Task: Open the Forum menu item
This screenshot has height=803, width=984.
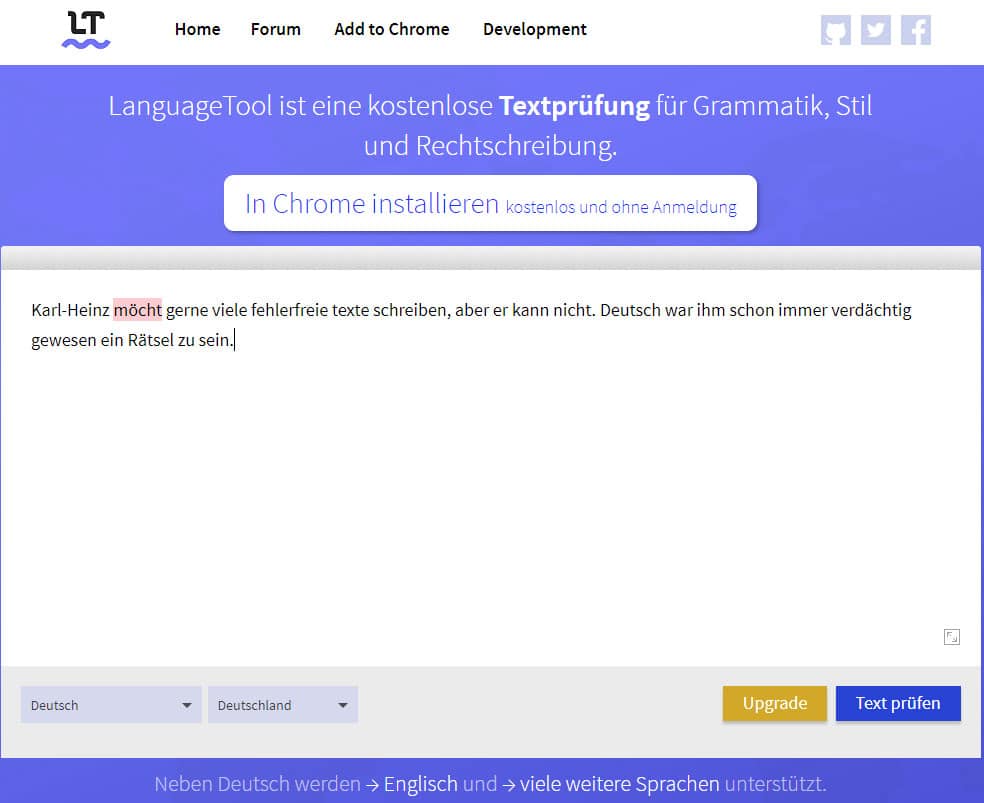Action: click(x=275, y=29)
